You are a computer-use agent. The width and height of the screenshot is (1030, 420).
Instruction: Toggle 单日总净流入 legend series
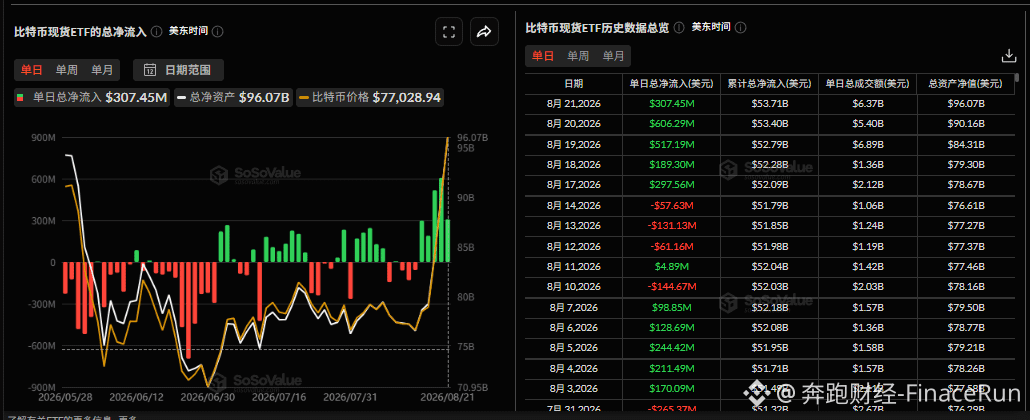point(93,97)
